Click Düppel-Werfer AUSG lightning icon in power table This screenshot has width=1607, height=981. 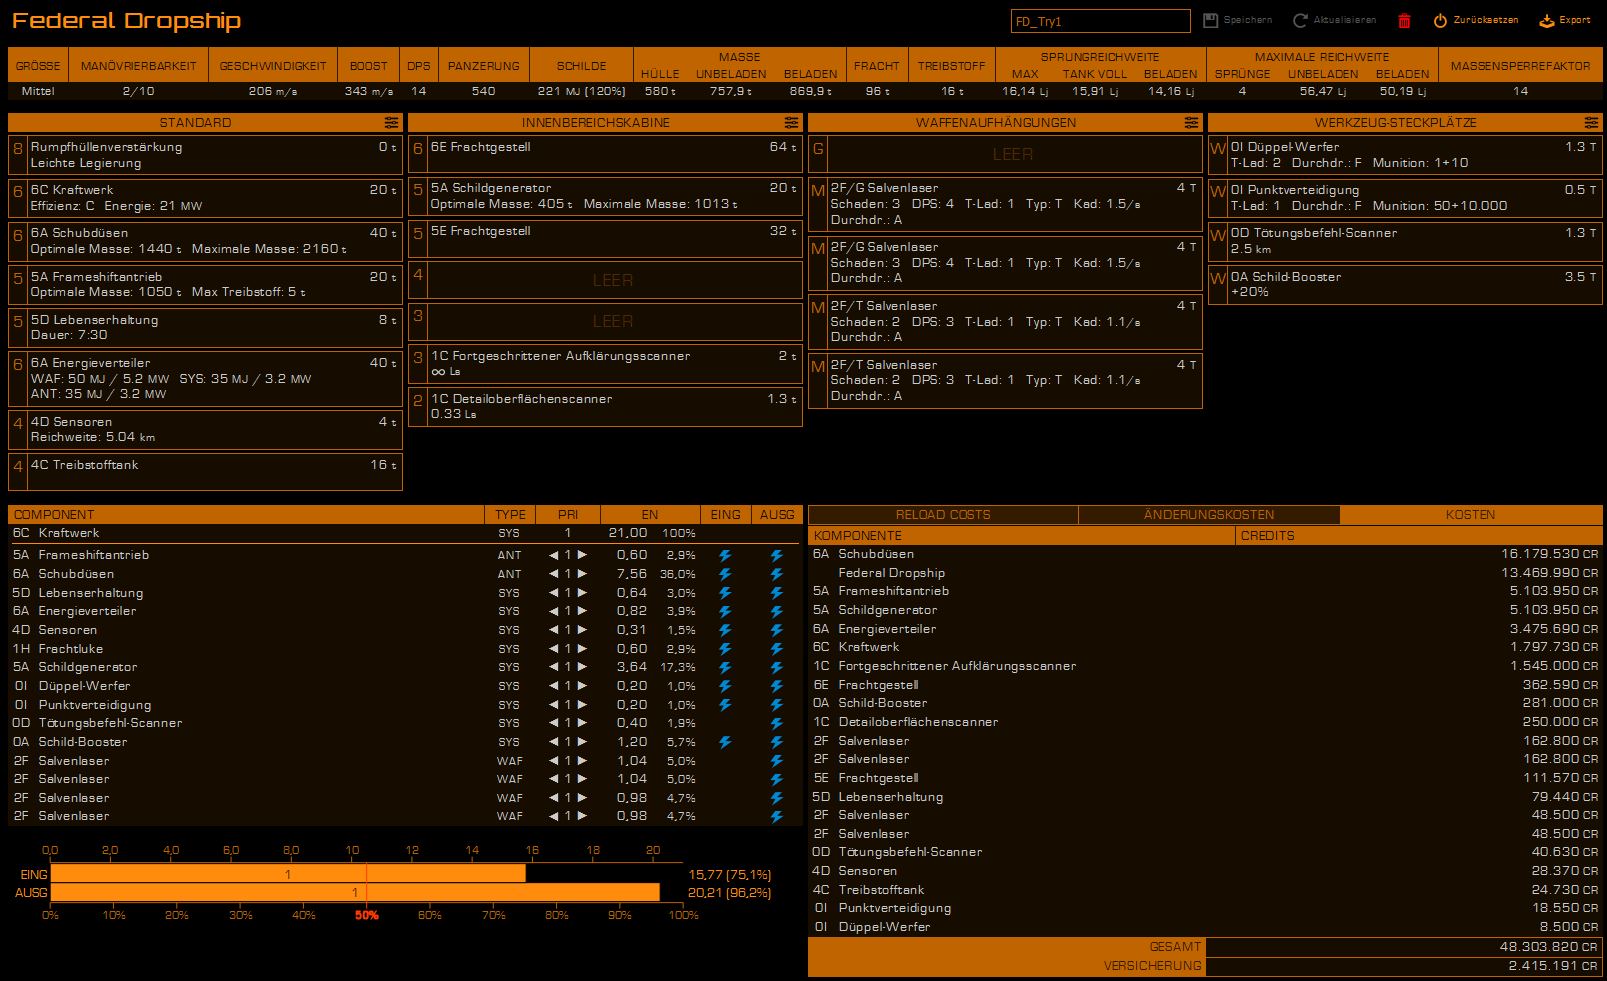pyautogui.click(x=776, y=686)
